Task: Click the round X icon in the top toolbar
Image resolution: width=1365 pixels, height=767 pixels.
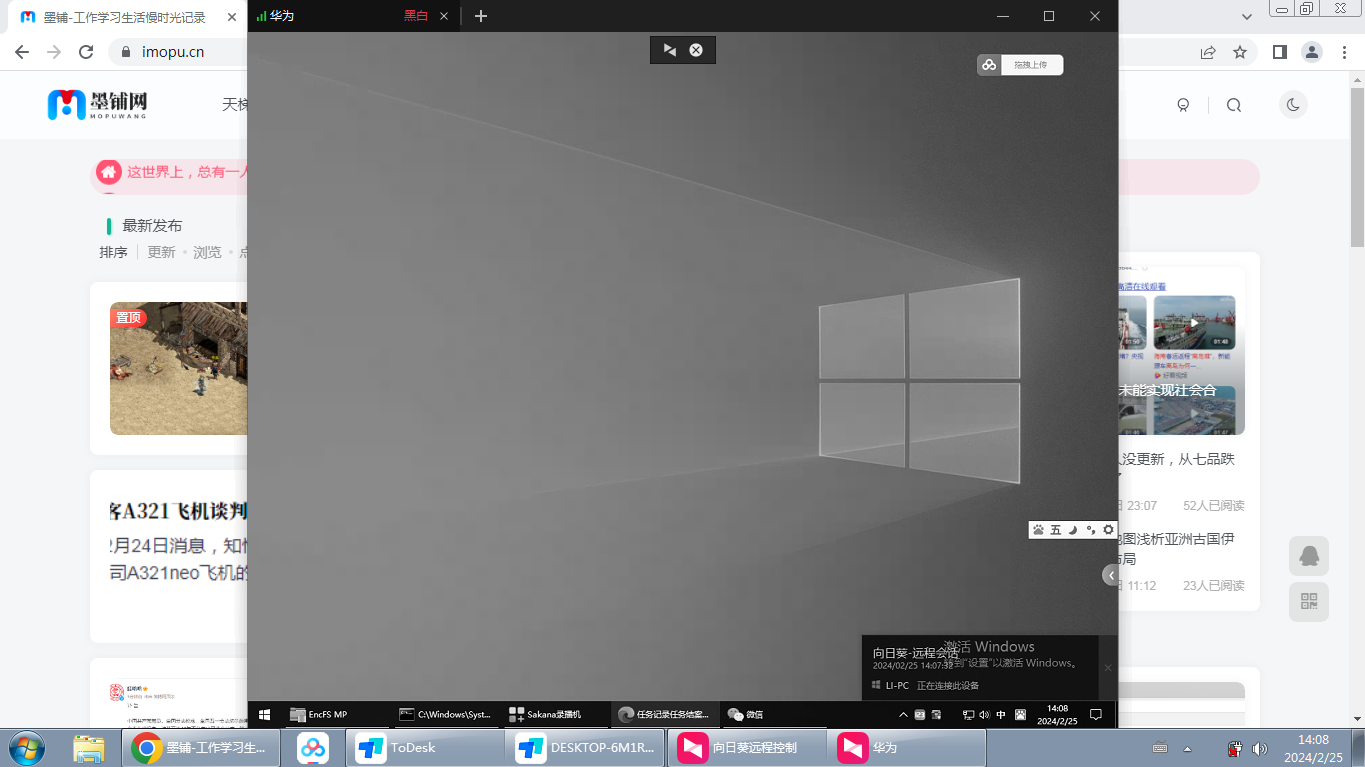Action: [x=696, y=50]
